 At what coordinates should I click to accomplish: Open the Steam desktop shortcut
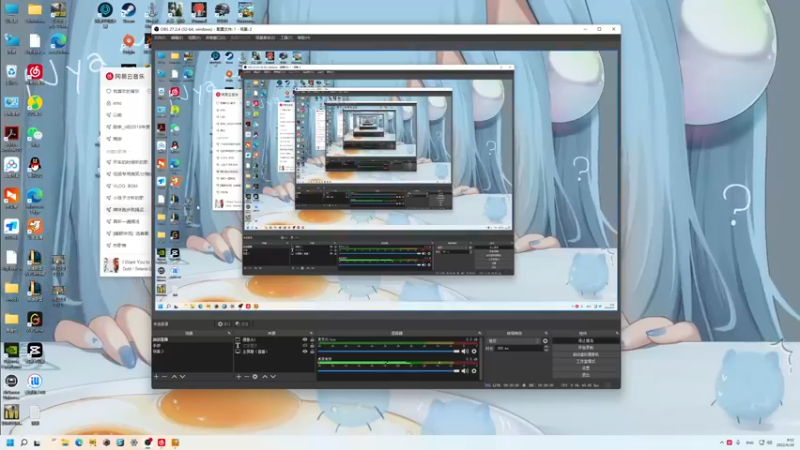pyautogui.click(x=129, y=12)
